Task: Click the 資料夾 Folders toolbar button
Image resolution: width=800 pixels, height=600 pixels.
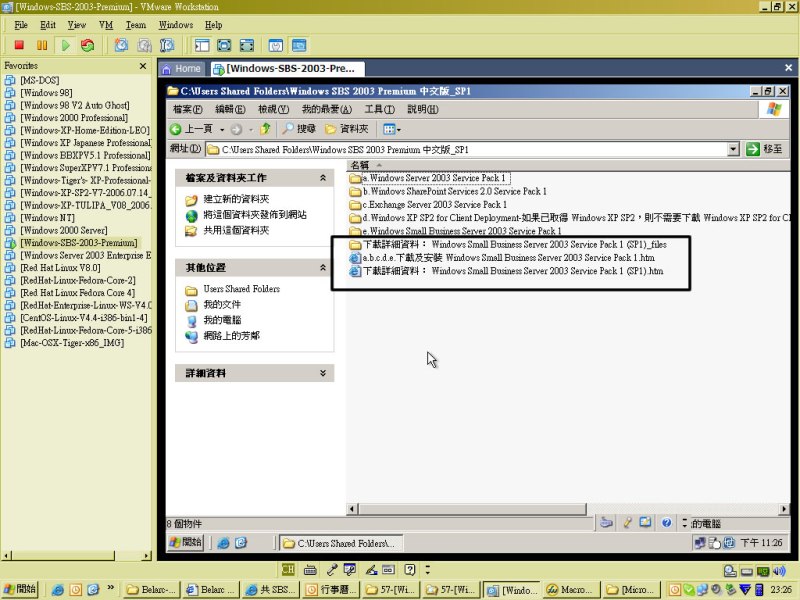Action: (x=347, y=129)
